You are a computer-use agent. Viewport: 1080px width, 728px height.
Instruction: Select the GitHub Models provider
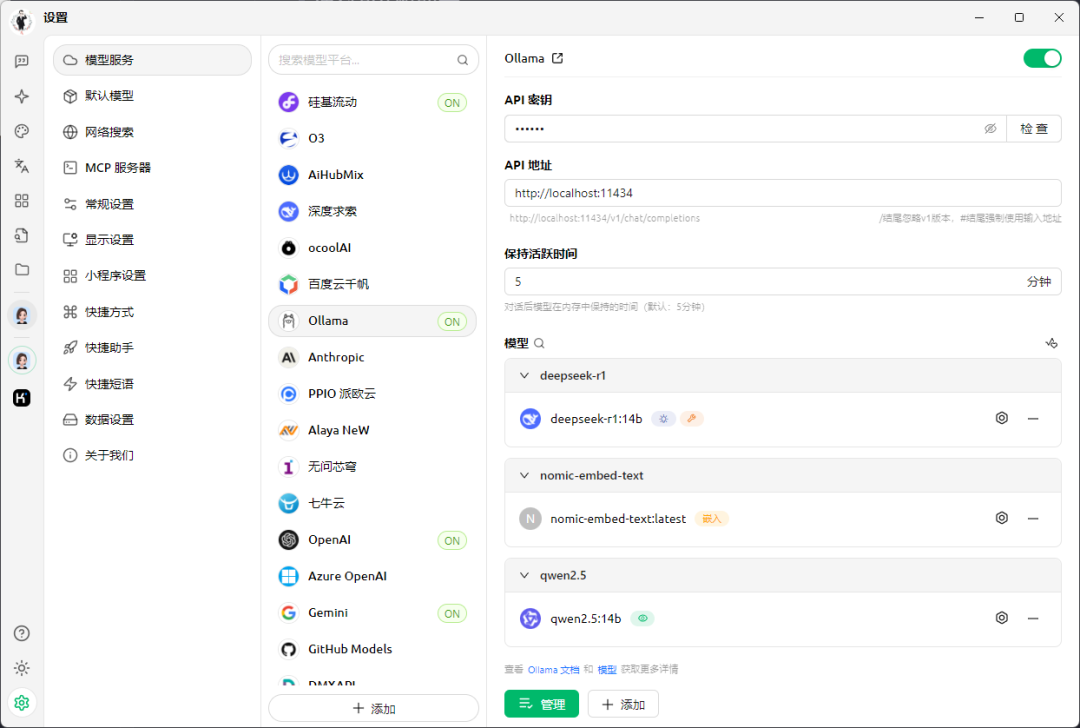point(373,649)
